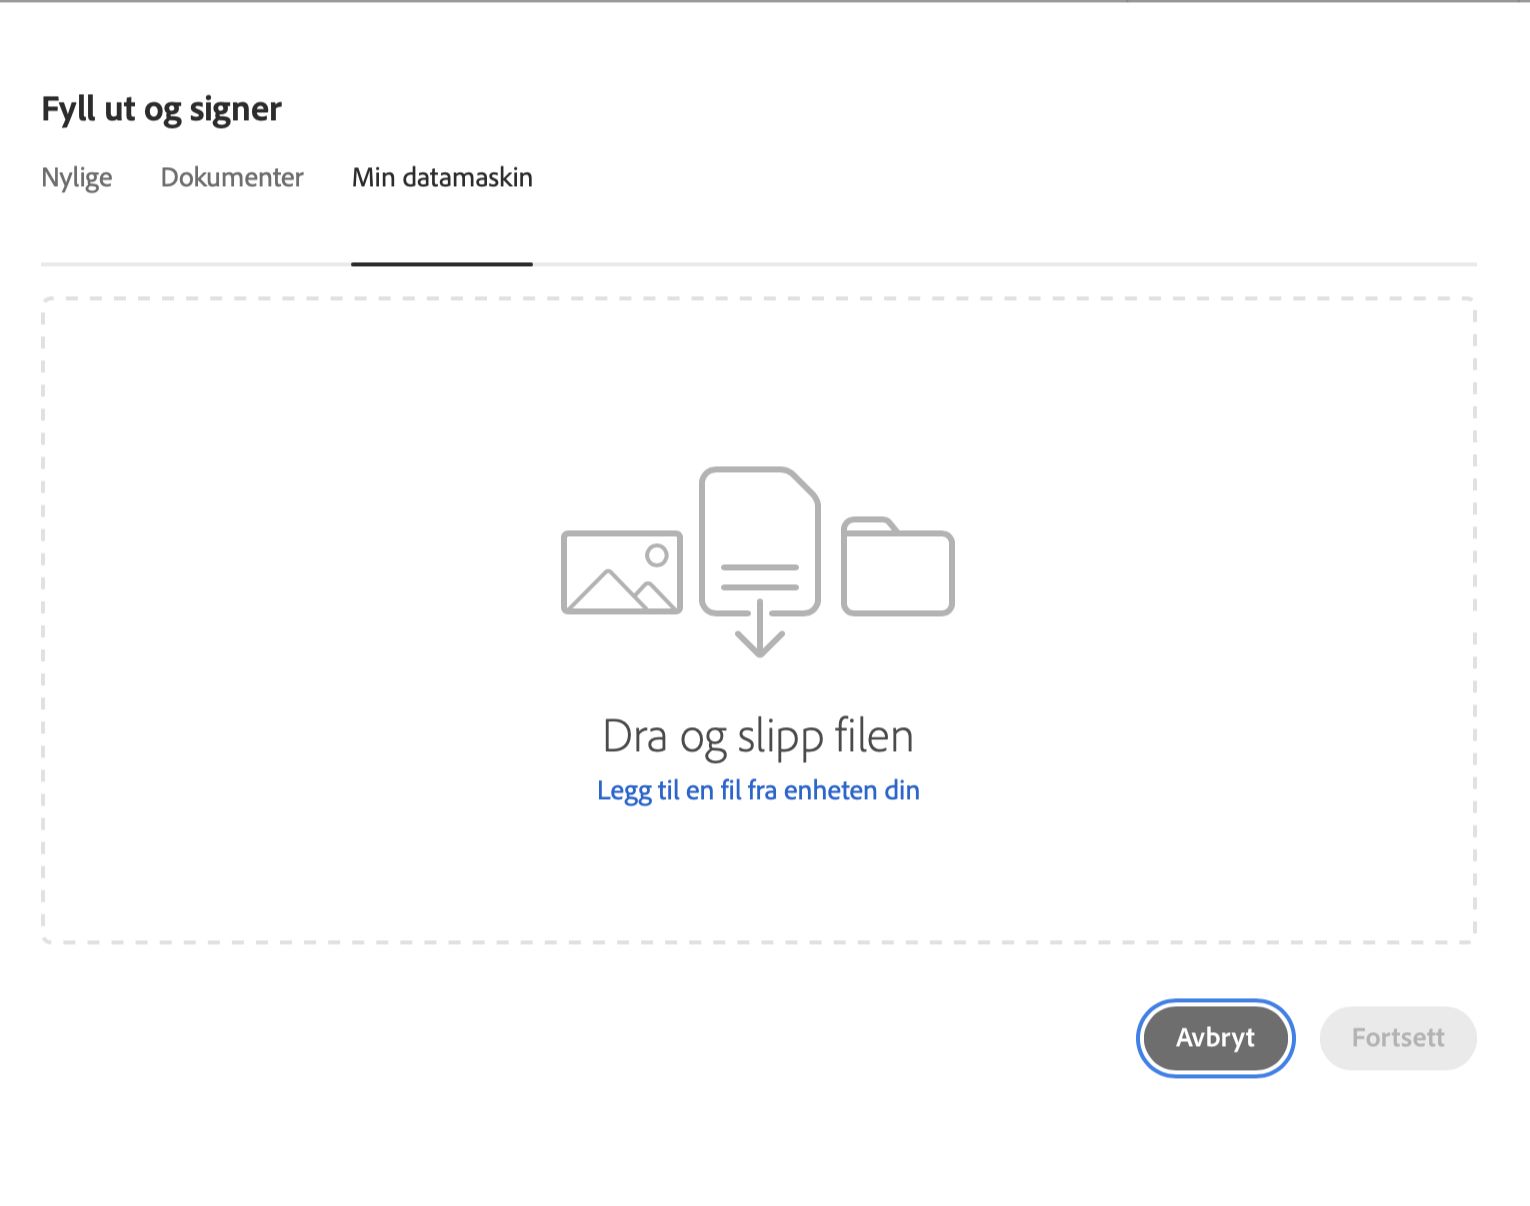This screenshot has width=1530, height=1206.
Task: Switch to the Nylige tab
Action: click(77, 178)
